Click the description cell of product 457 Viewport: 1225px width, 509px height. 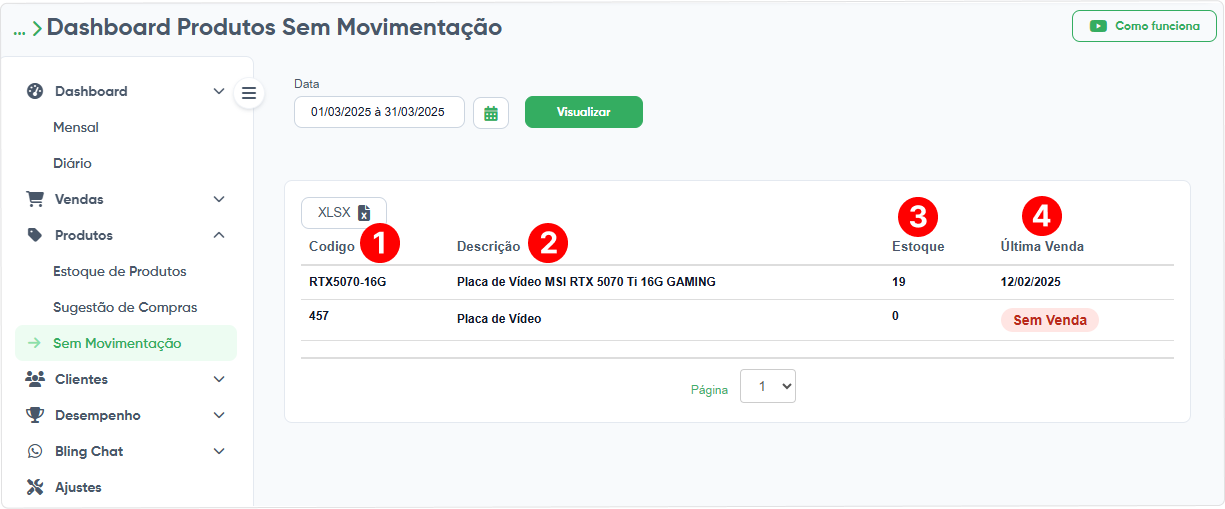(x=499, y=319)
